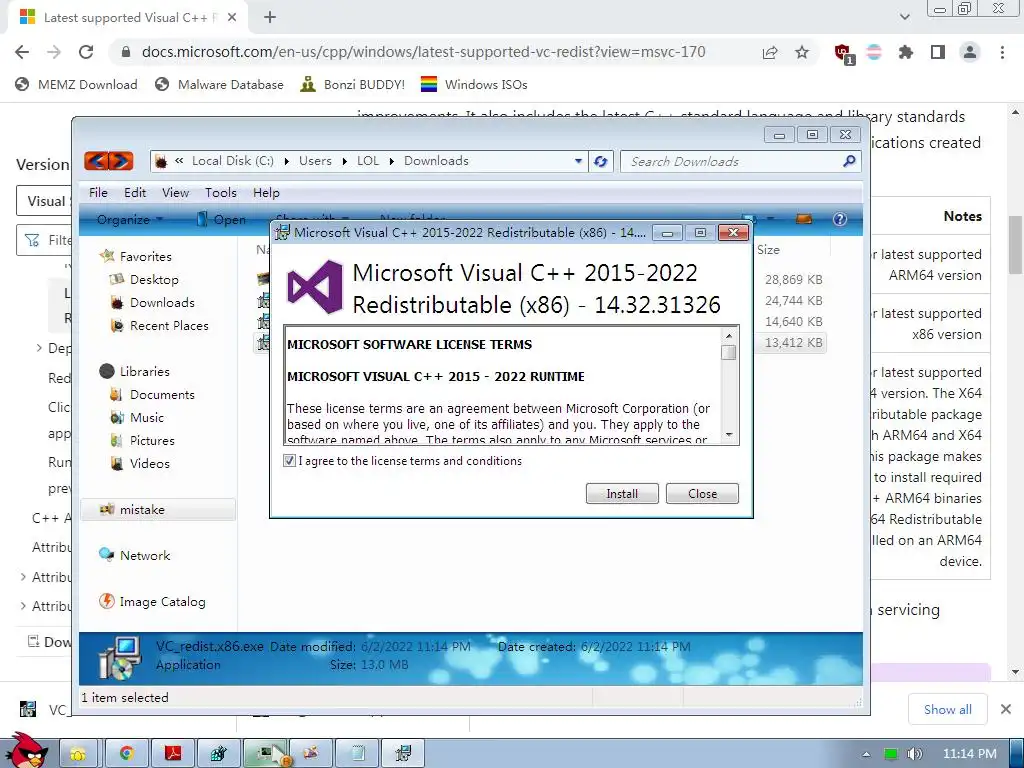Open the Help menu in Explorer
This screenshot has width=1024, height=768.
point(266,193)
